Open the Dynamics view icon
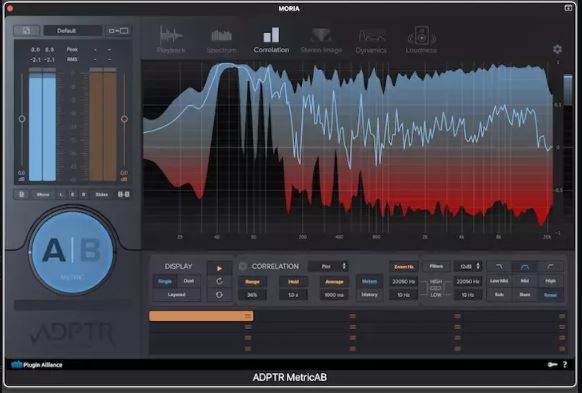Screen dimensions: 582x393 (371, 40)
